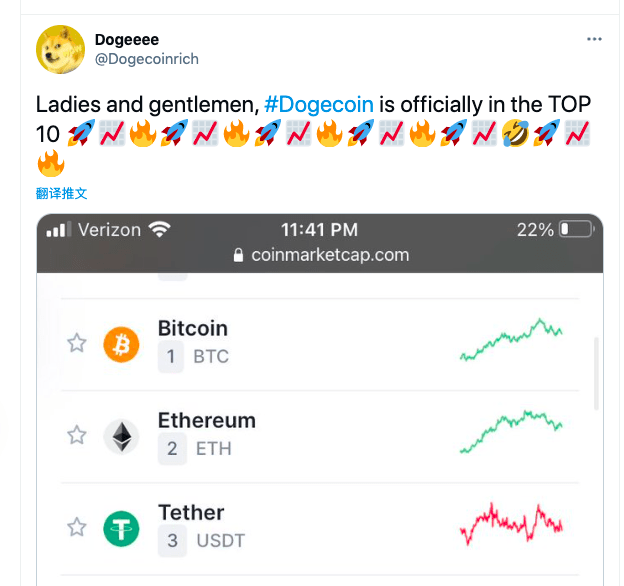Click the Wi-Fi signal icon
The height and width of the screenshot is (586, 624).
pyautogui.click(x=159, y=230)
